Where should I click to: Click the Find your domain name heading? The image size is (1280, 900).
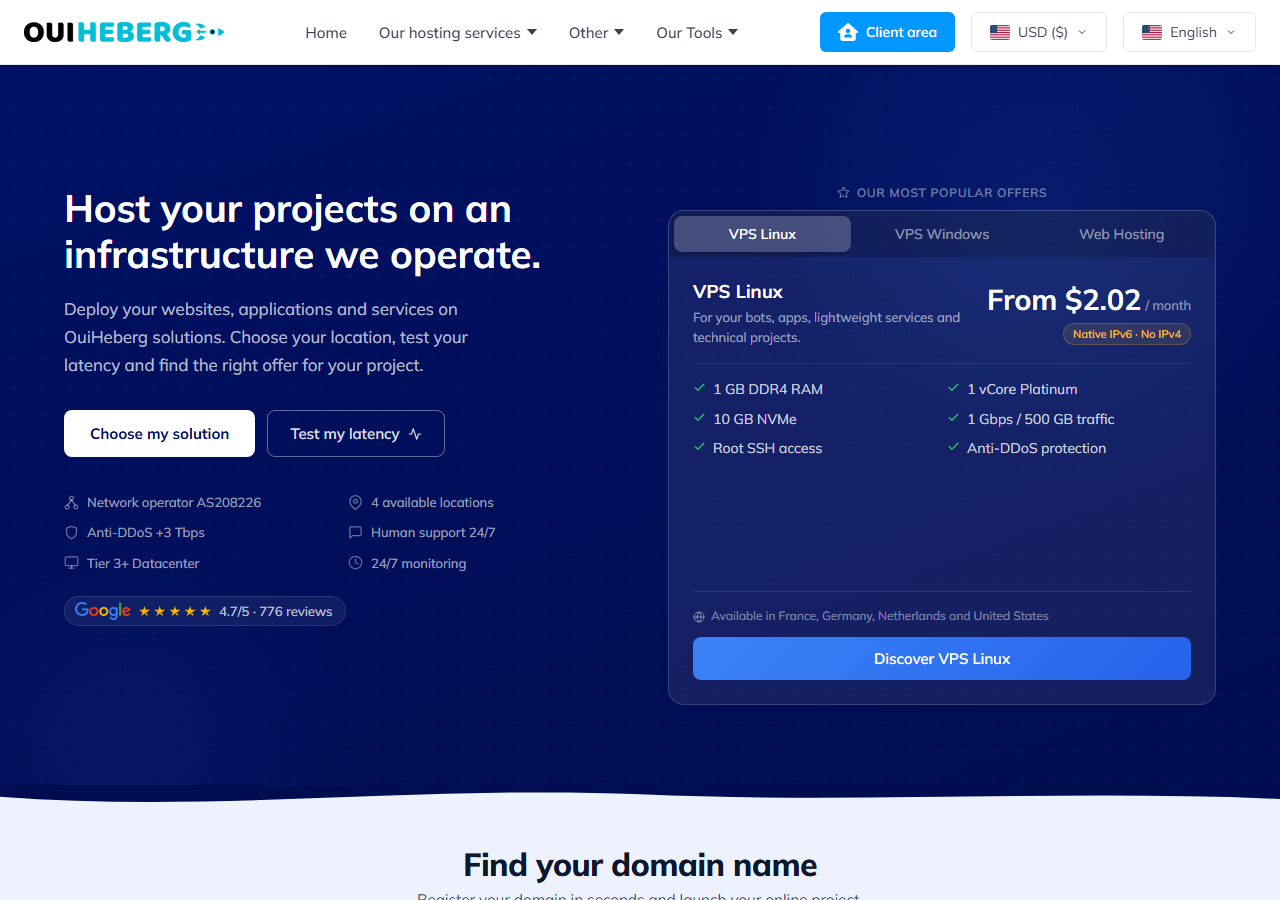[x=640, y=864]
